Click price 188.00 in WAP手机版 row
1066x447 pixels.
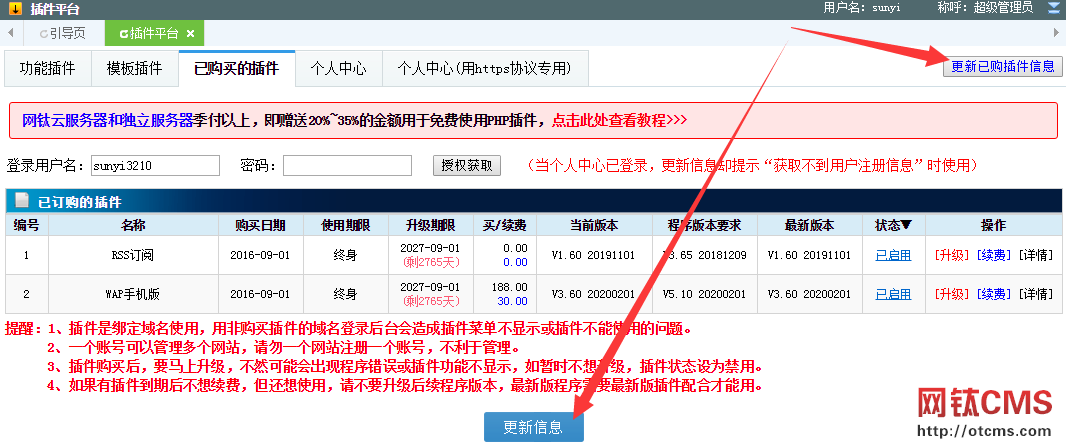510,287
